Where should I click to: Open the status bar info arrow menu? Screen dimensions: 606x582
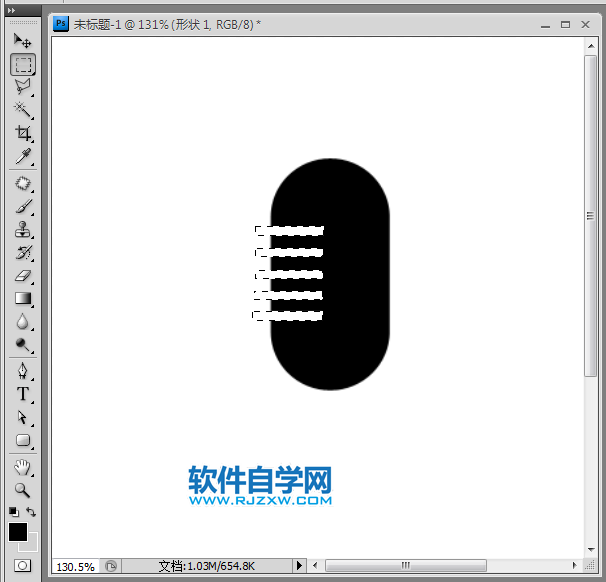pos(299,566)
